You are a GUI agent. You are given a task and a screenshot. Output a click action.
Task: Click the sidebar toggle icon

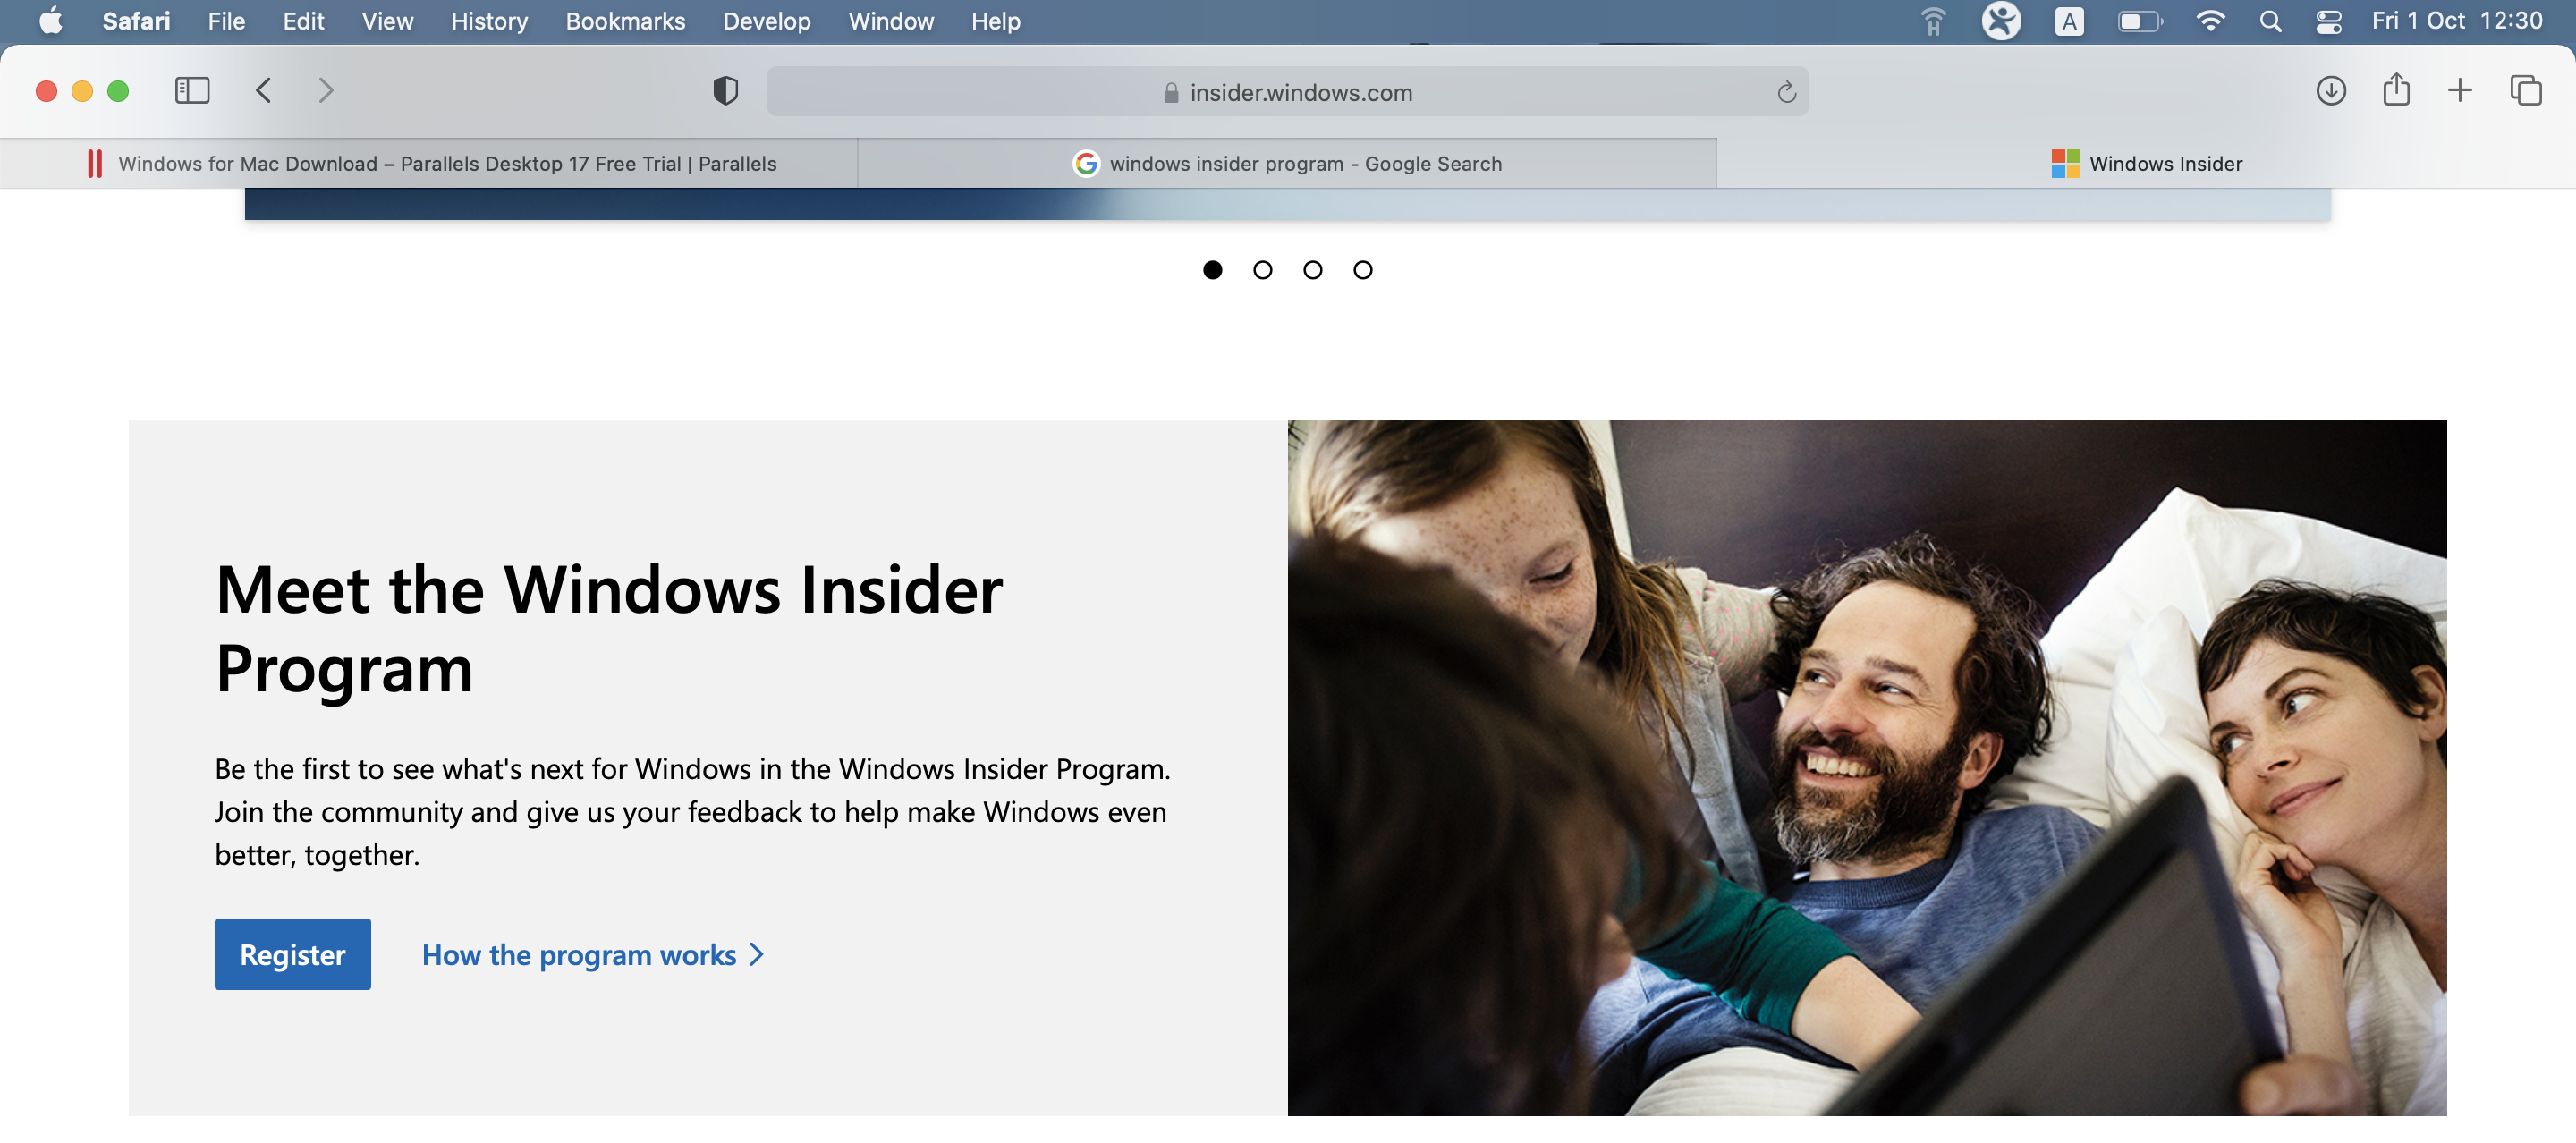pyautogui.click(x=192, y=92)
